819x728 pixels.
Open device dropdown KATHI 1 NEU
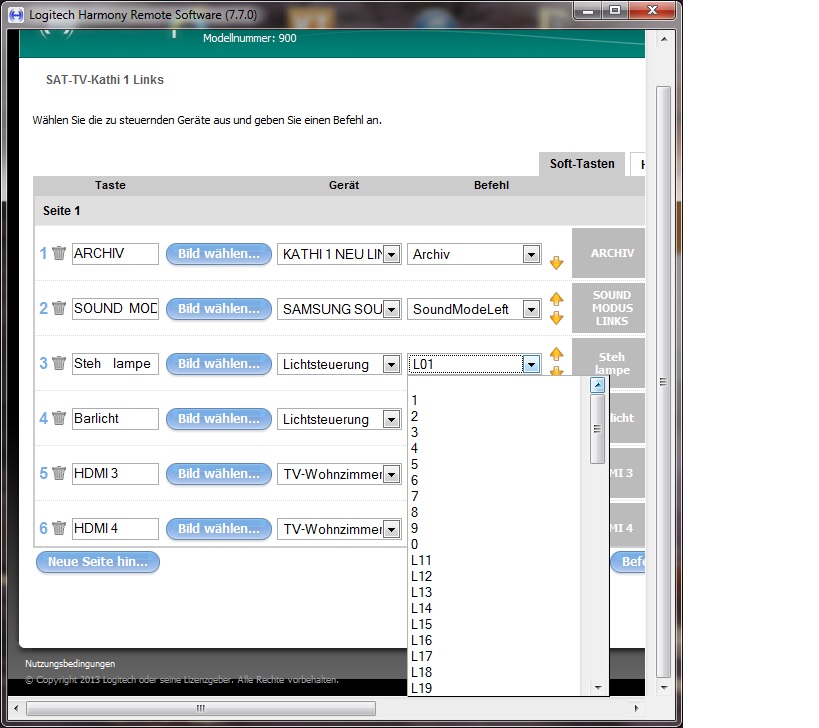pyautogui.click(x=391, y=255)
